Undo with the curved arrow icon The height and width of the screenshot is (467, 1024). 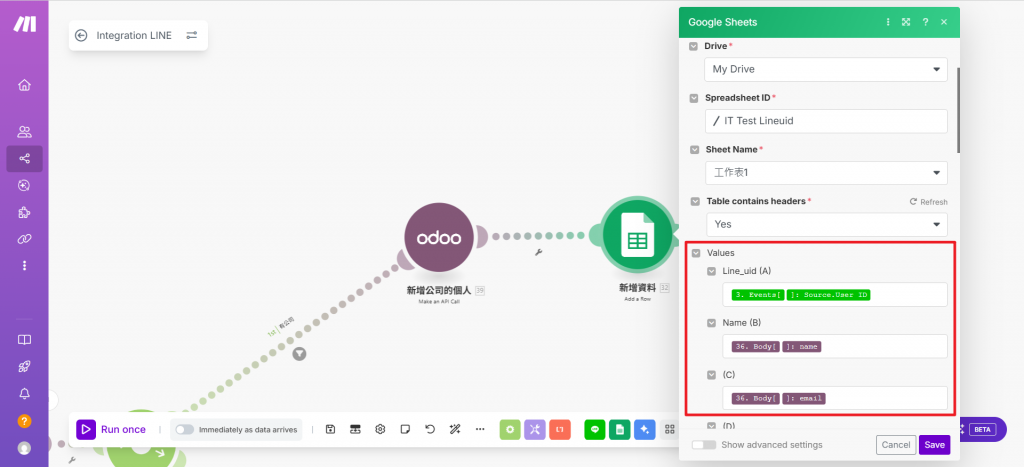pyautogui.click(x=430, y=429)
